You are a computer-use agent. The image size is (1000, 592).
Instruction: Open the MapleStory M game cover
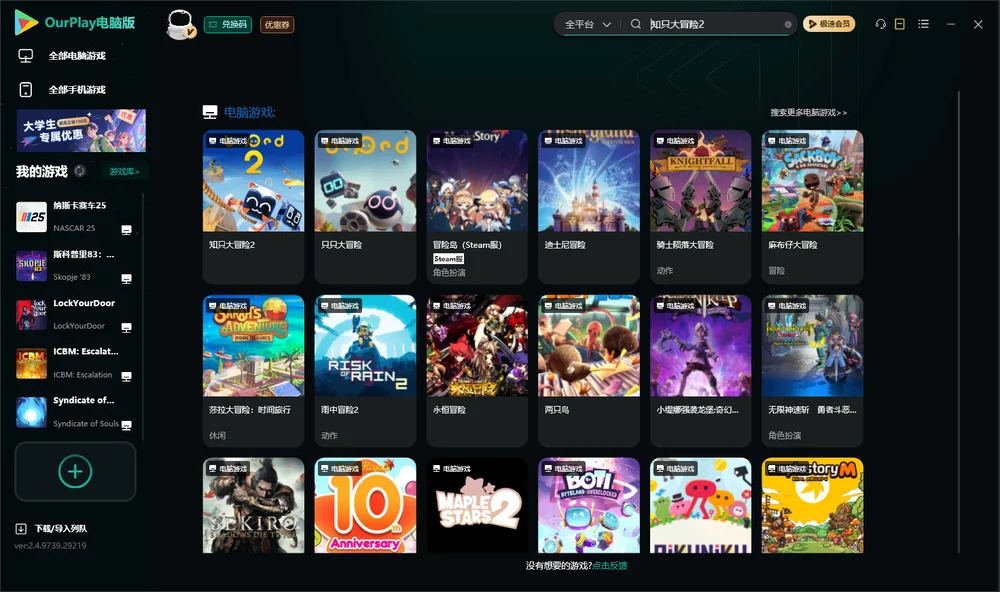point(812,505)
